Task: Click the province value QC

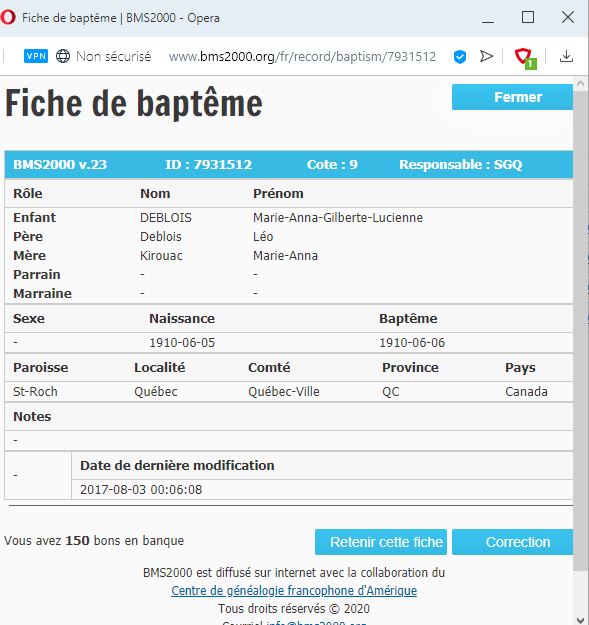Action: pos(391,392)
